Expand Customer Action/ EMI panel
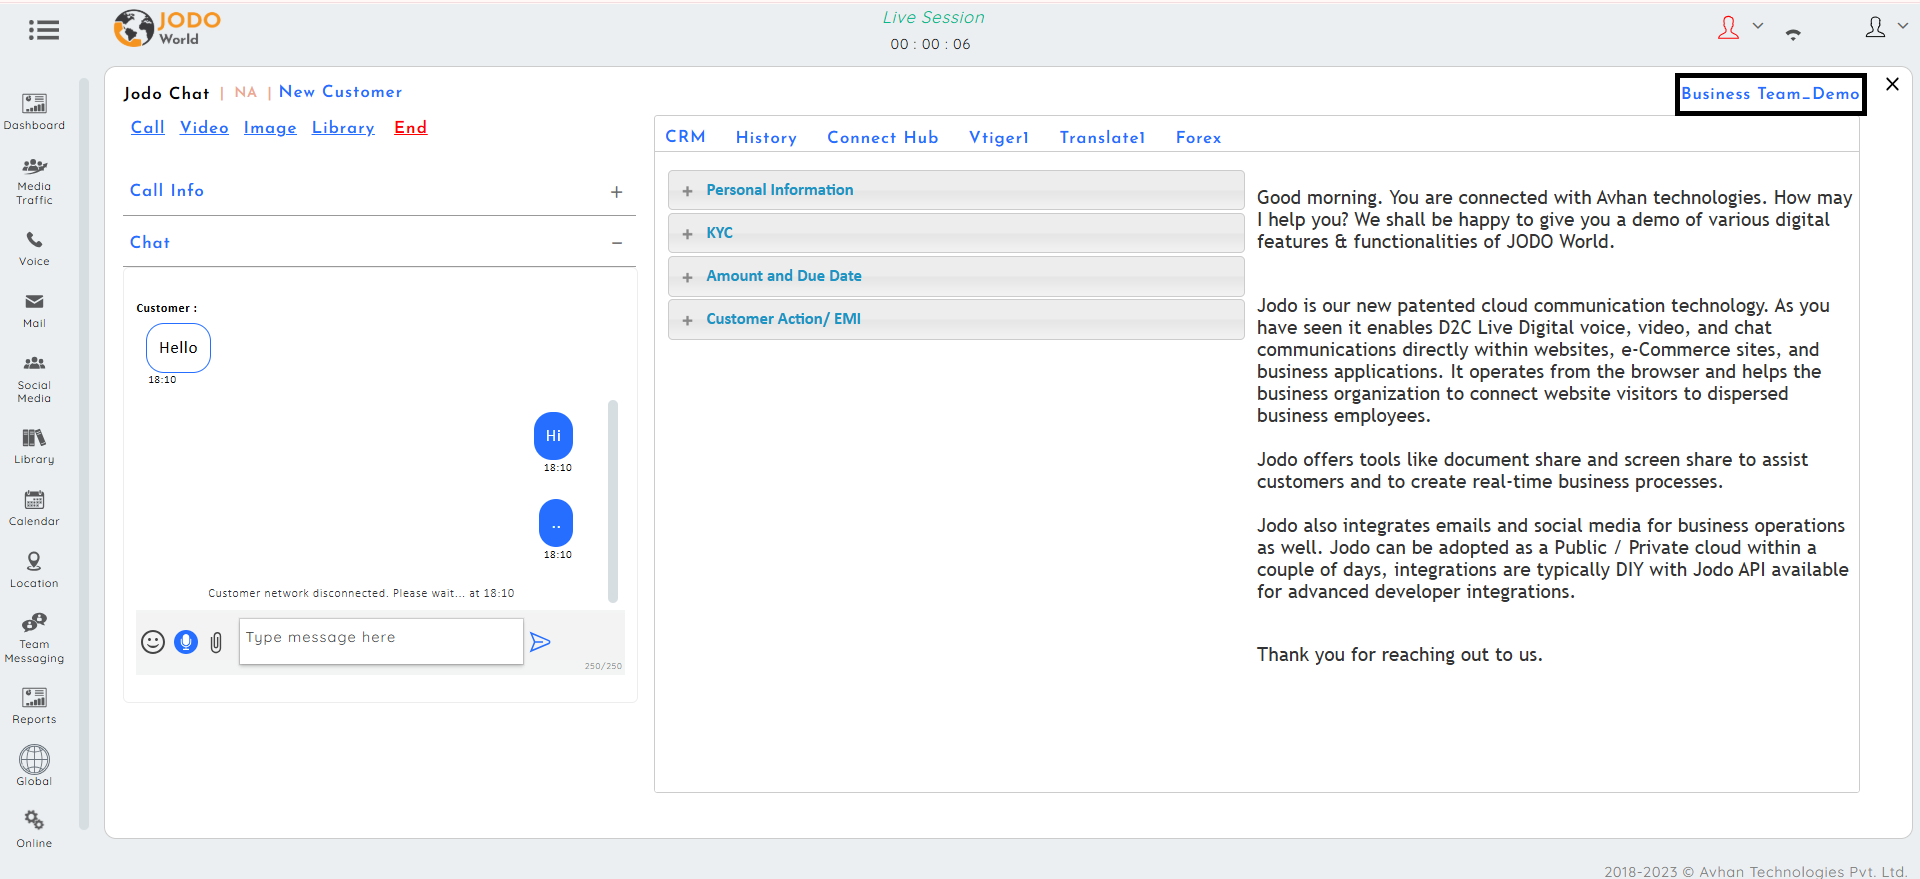1920x879 pixels. click(x=956, y=319)
